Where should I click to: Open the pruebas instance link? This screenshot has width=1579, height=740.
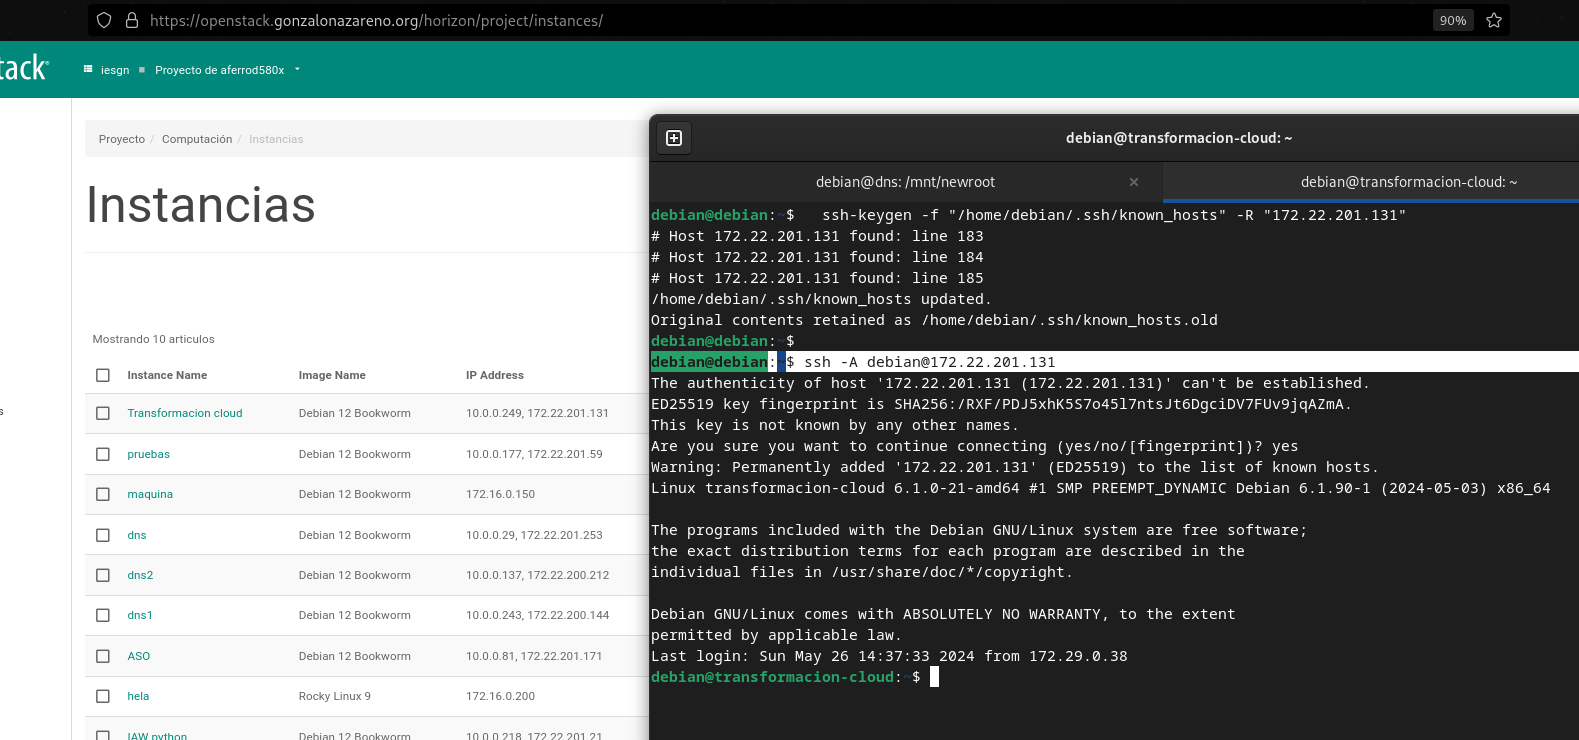pyautogui.click(x=149, y=454)
